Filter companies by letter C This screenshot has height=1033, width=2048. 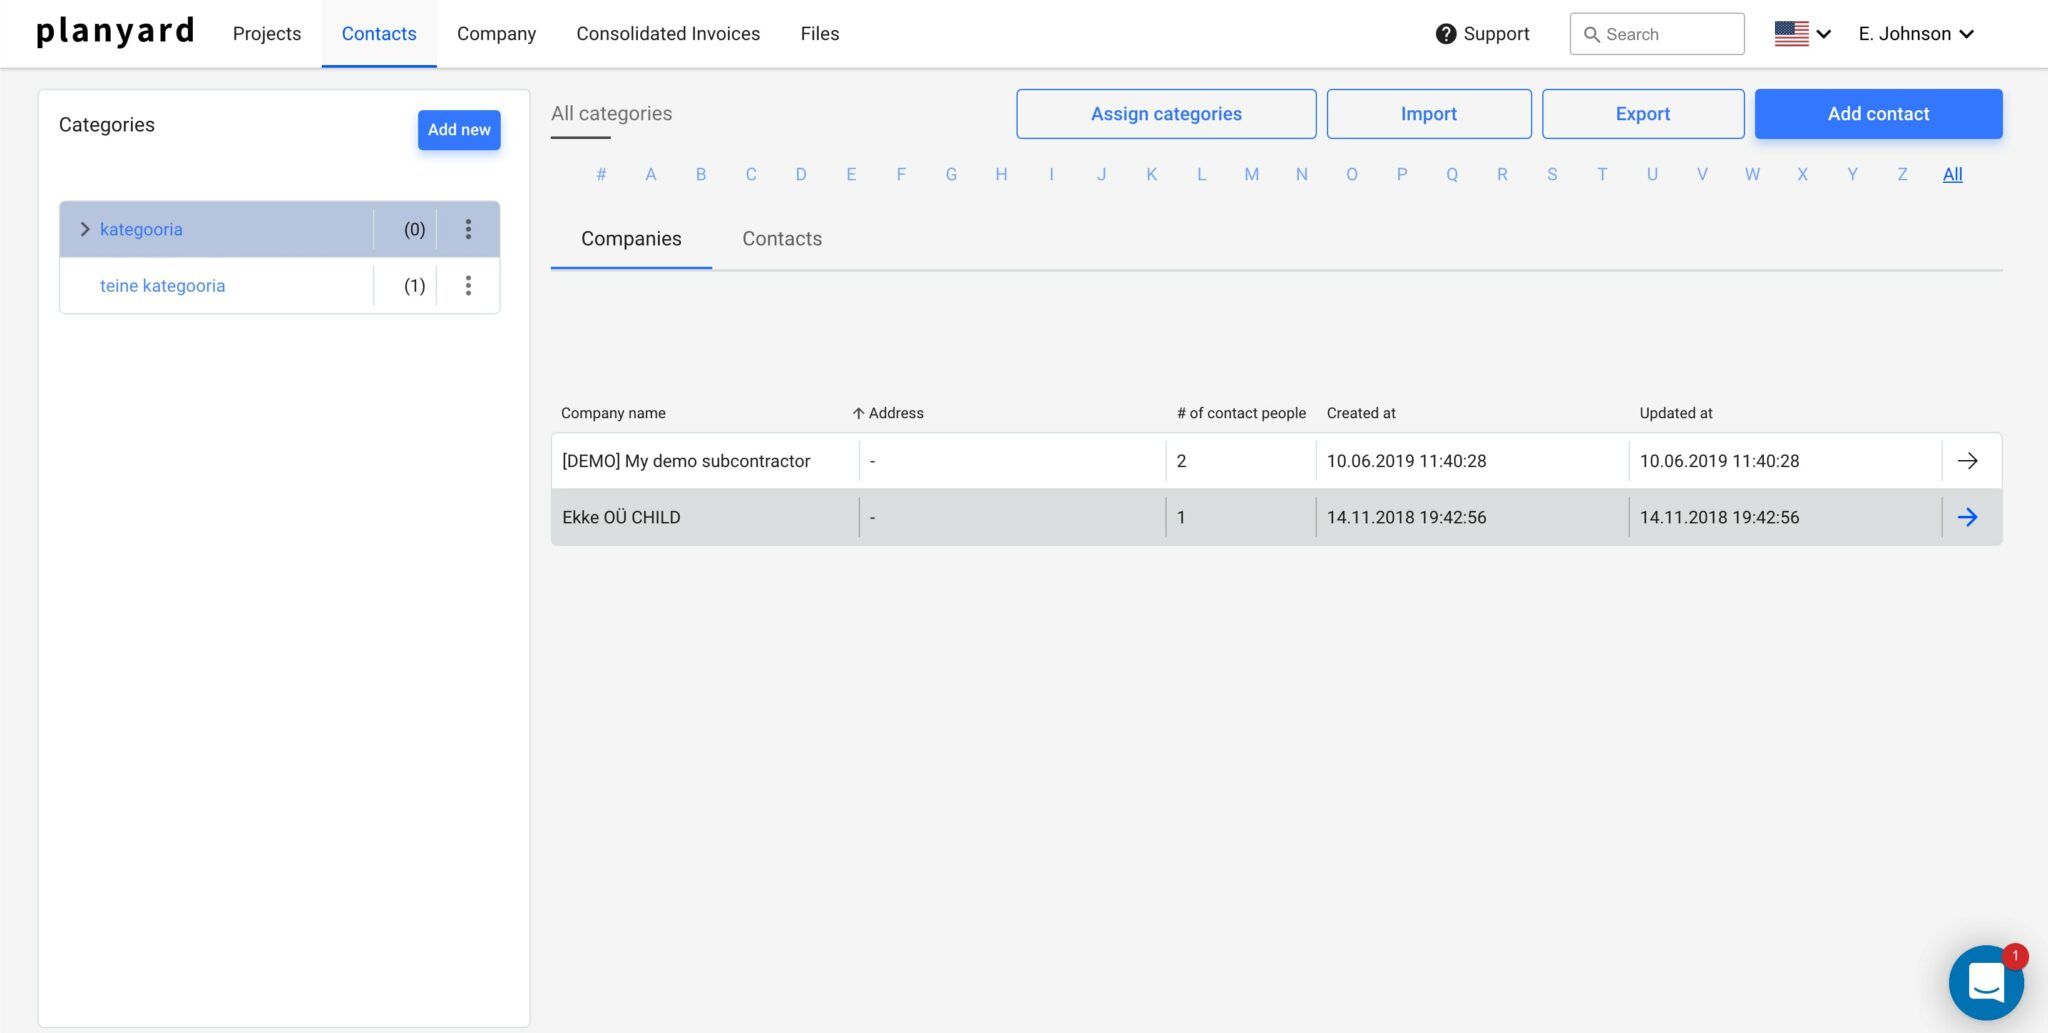(x=751, y=174)
